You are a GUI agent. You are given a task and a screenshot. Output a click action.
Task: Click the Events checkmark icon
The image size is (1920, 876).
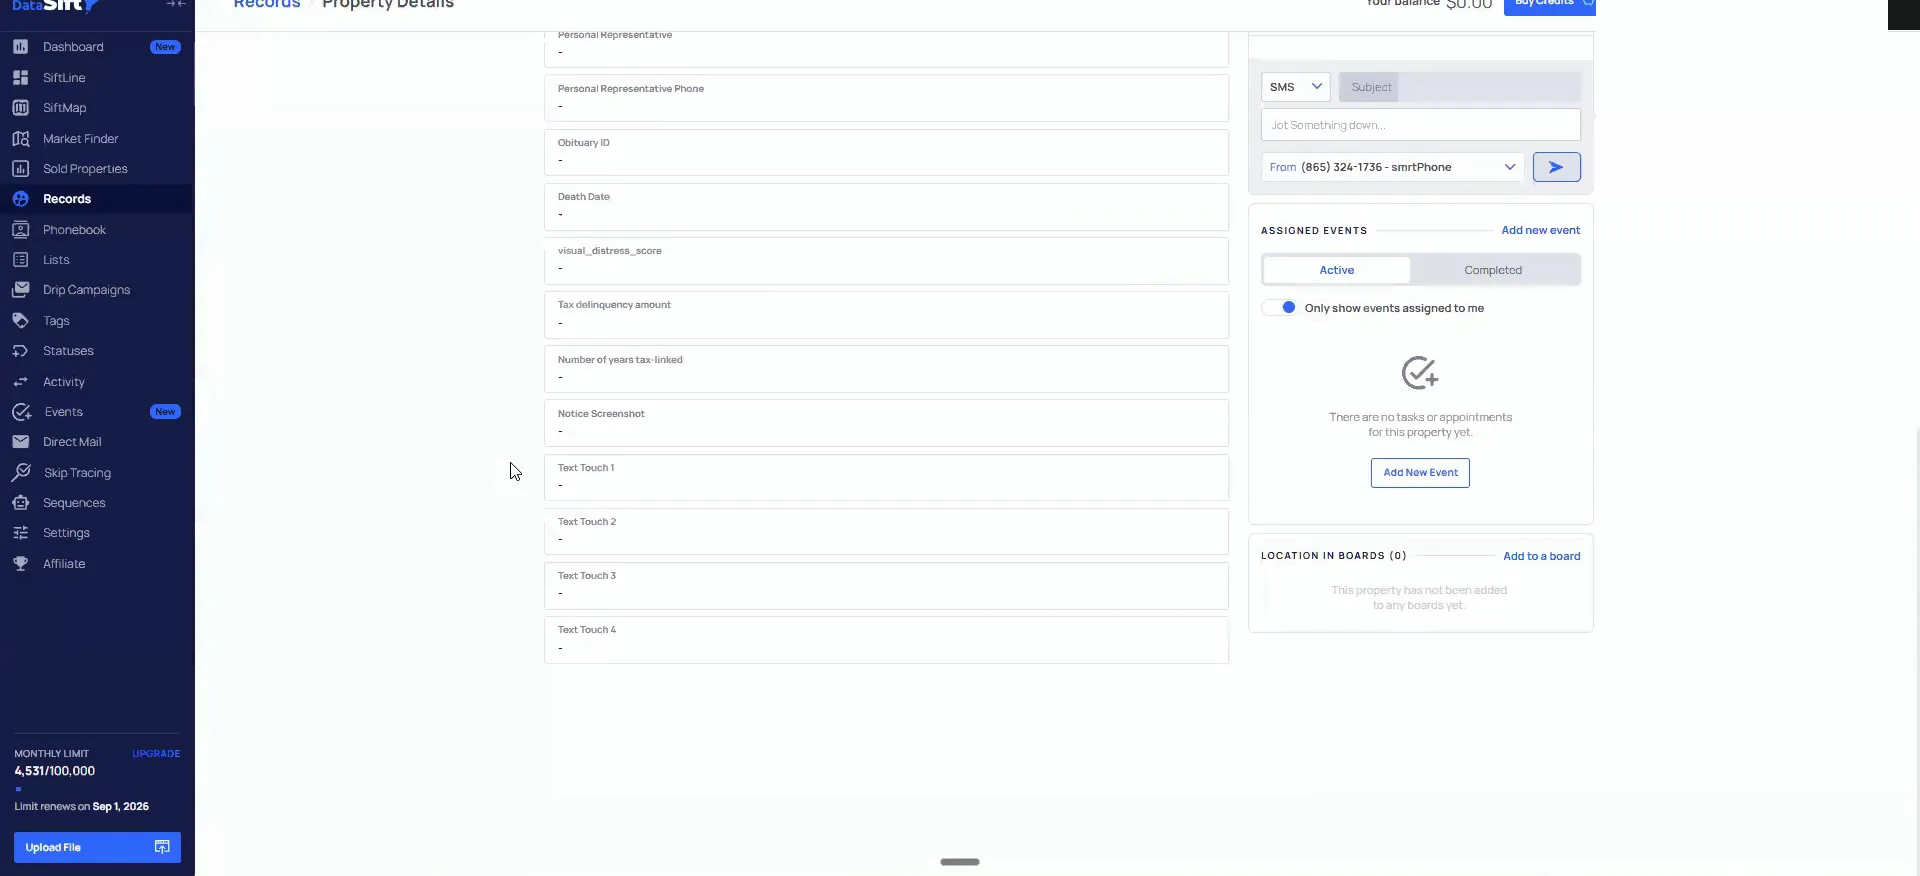pos(21,412)
